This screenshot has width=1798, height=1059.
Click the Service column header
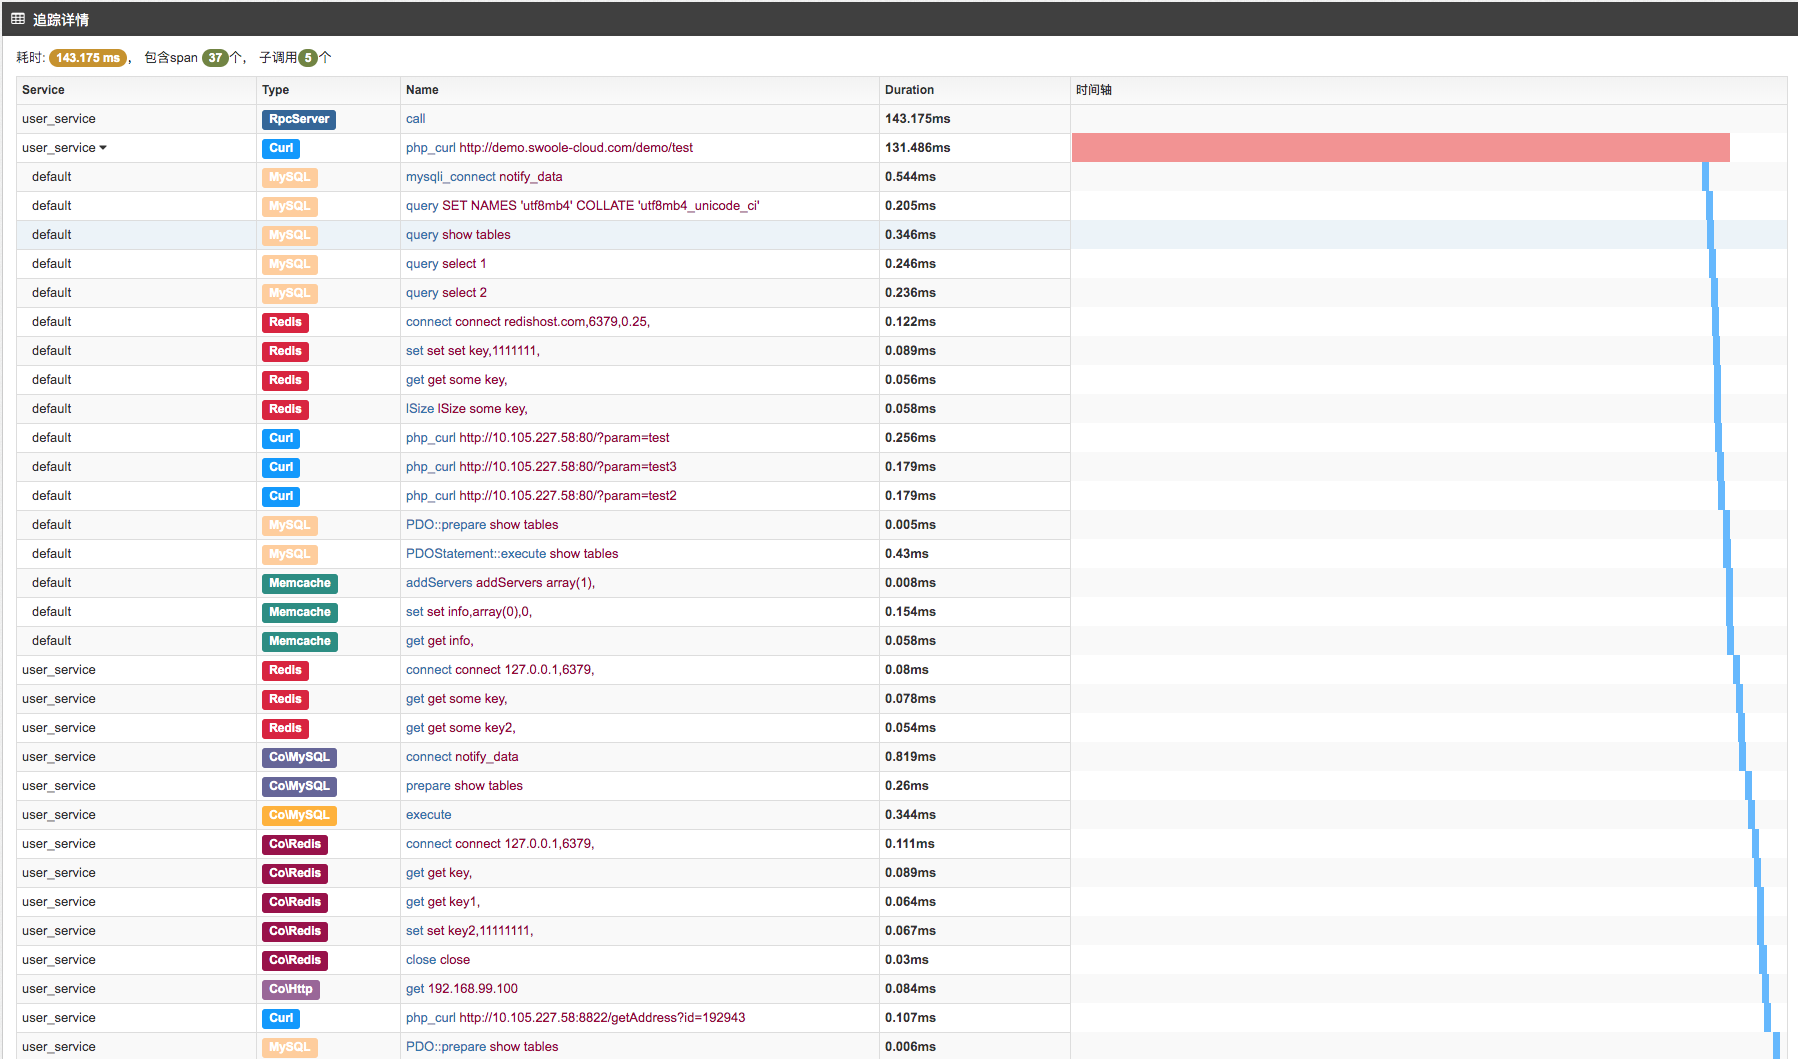(x=43, y=90)
